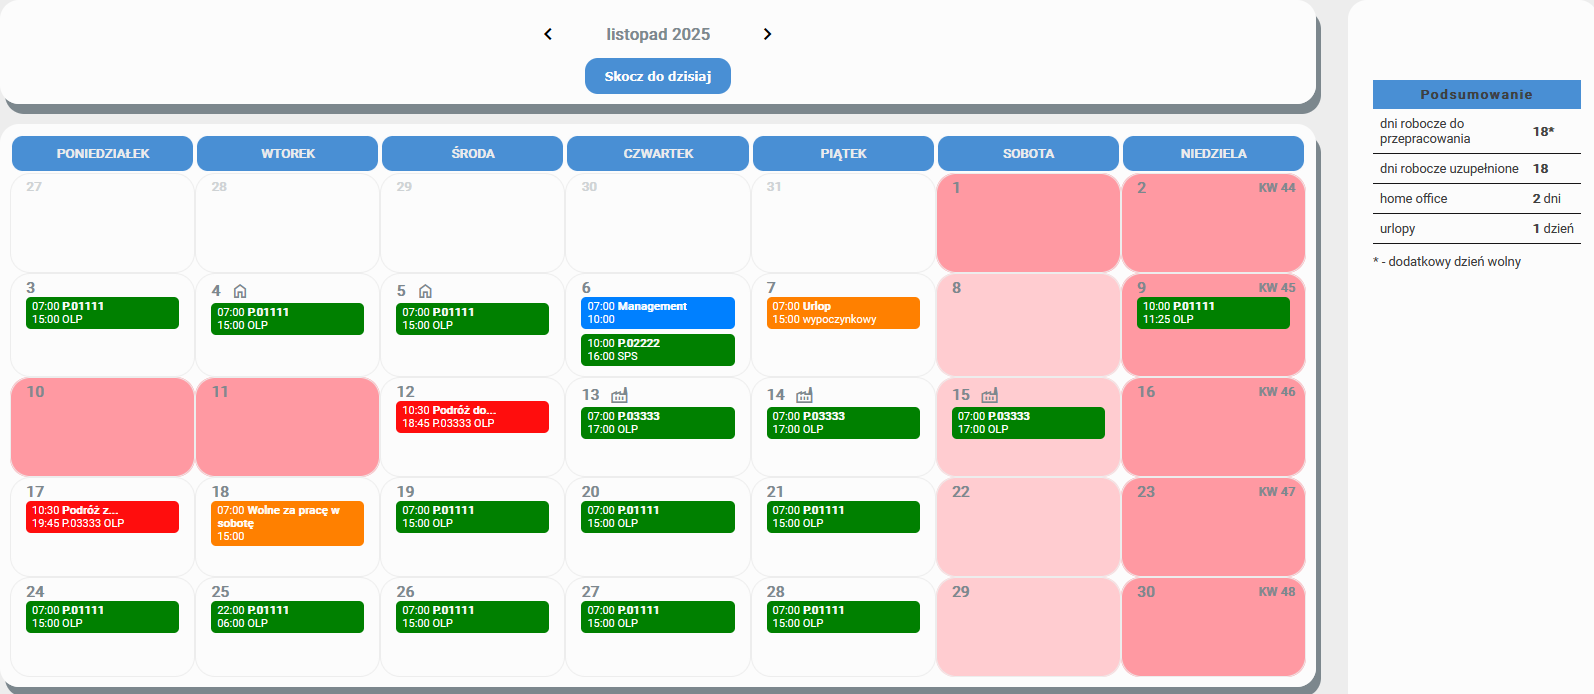Click the factory icon on day 15

989,395
